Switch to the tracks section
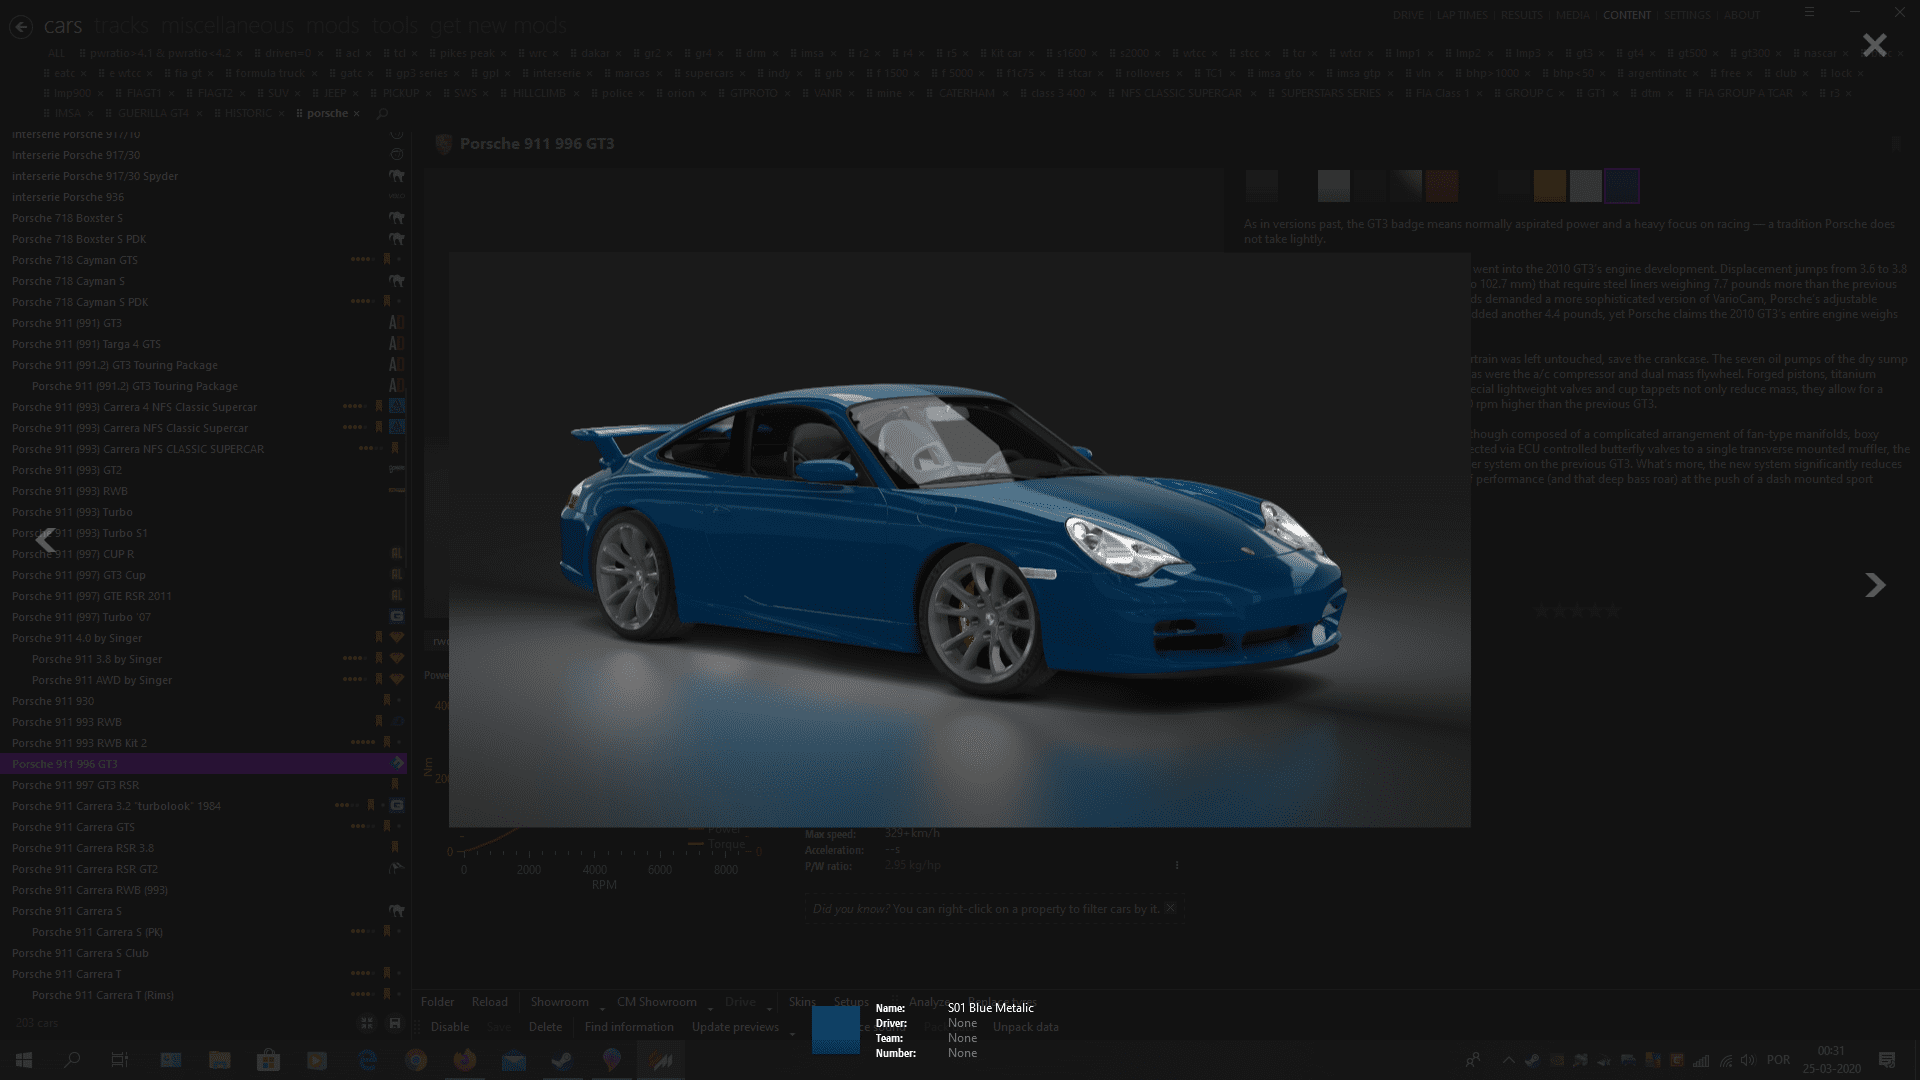1920x1080 pixels. coord(122,26)
